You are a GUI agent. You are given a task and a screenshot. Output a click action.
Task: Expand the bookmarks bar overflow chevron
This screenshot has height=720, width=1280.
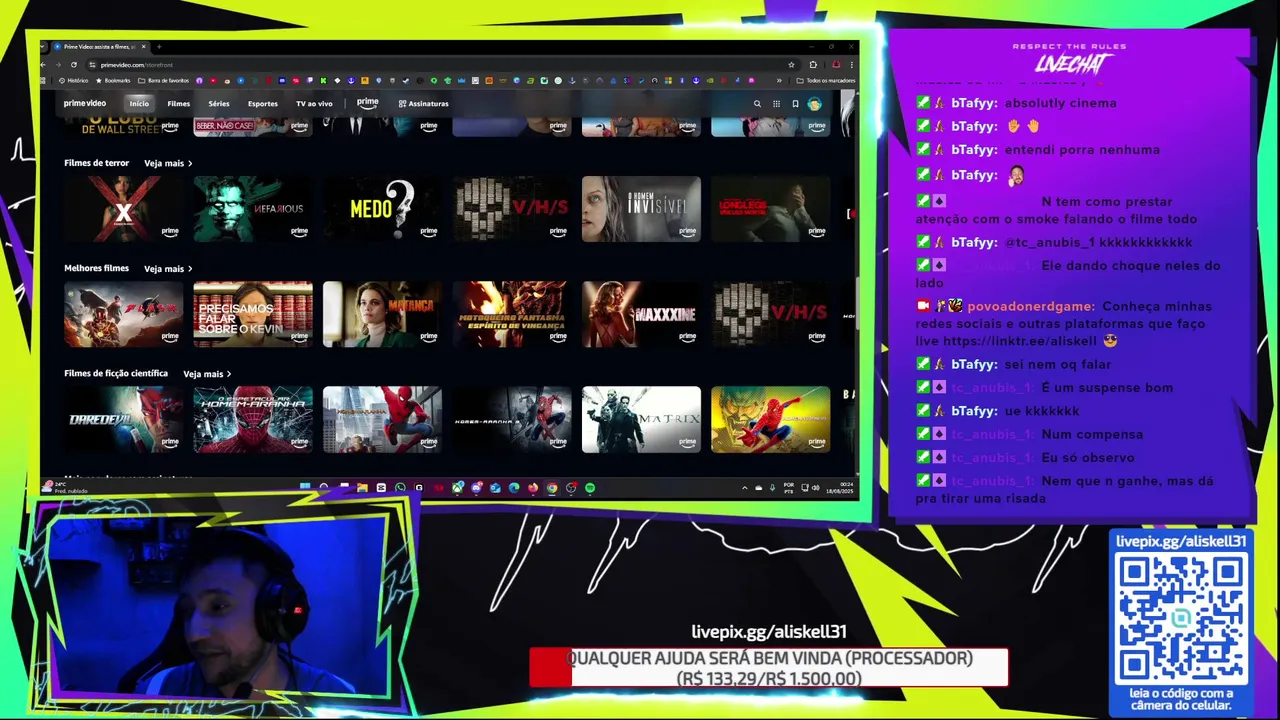(x=779, y=80)
